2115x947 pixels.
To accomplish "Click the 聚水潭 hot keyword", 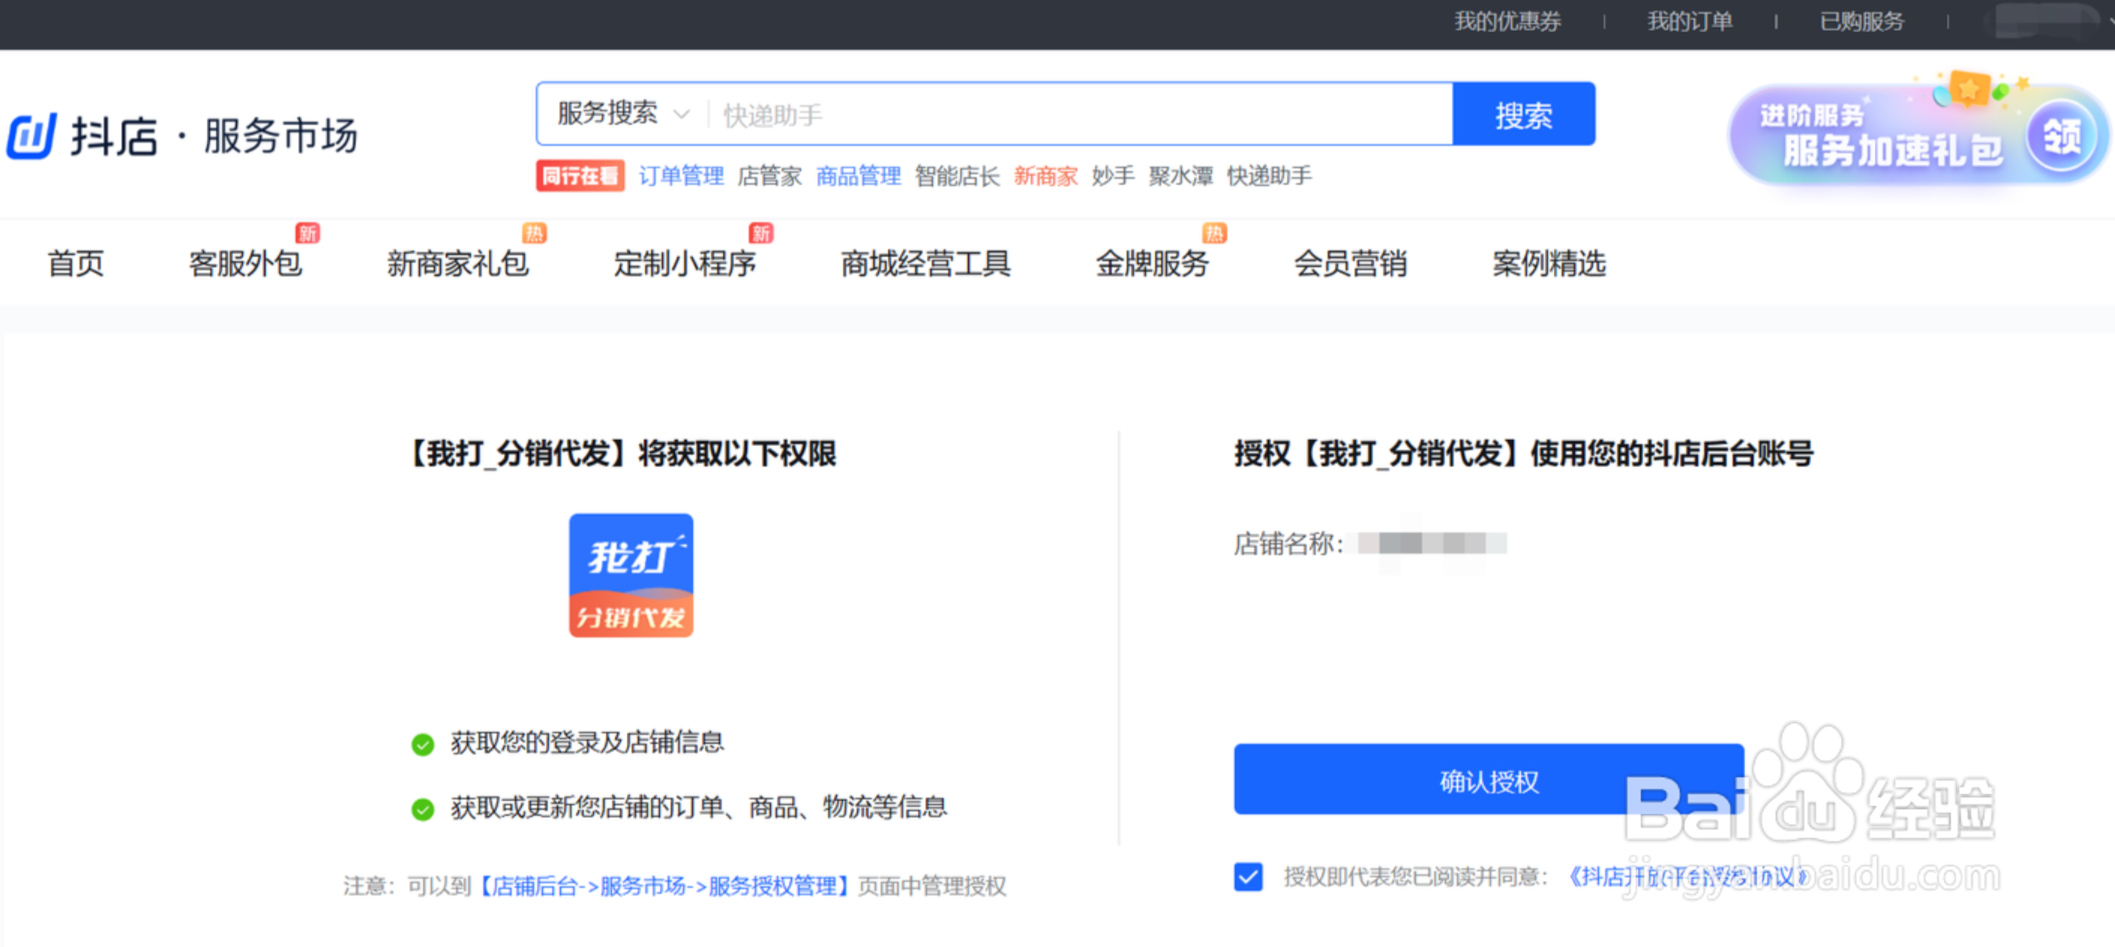I will 1181,176.
